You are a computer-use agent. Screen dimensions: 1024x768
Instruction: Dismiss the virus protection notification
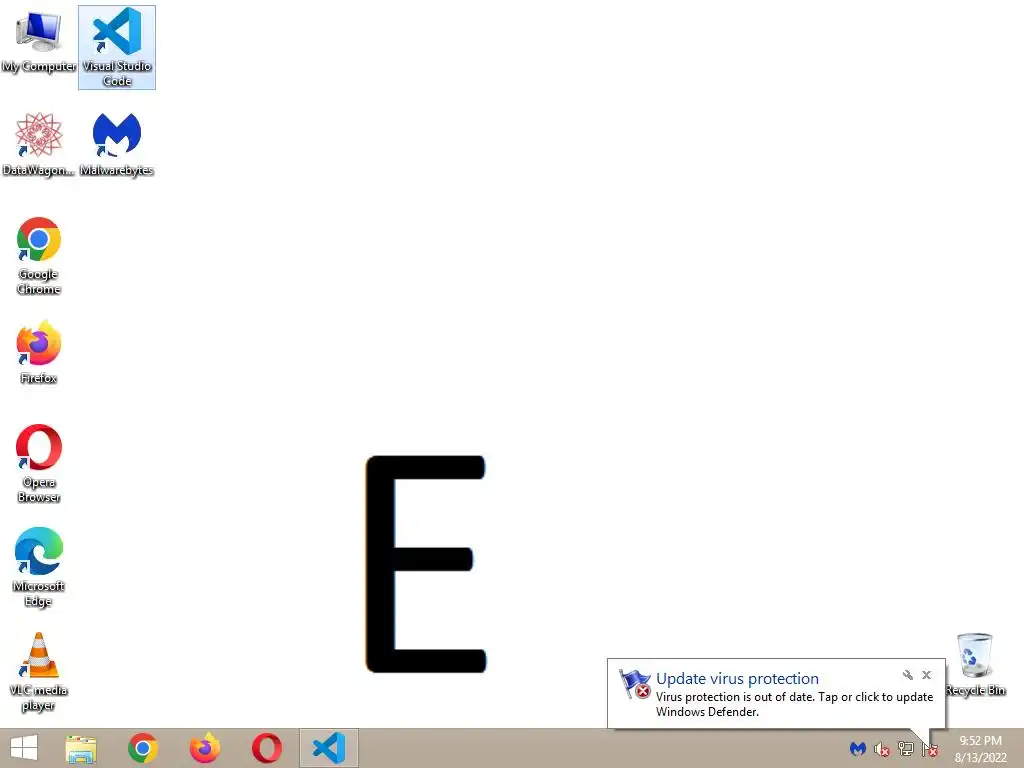pyautogui.click(x=926, y=675)
